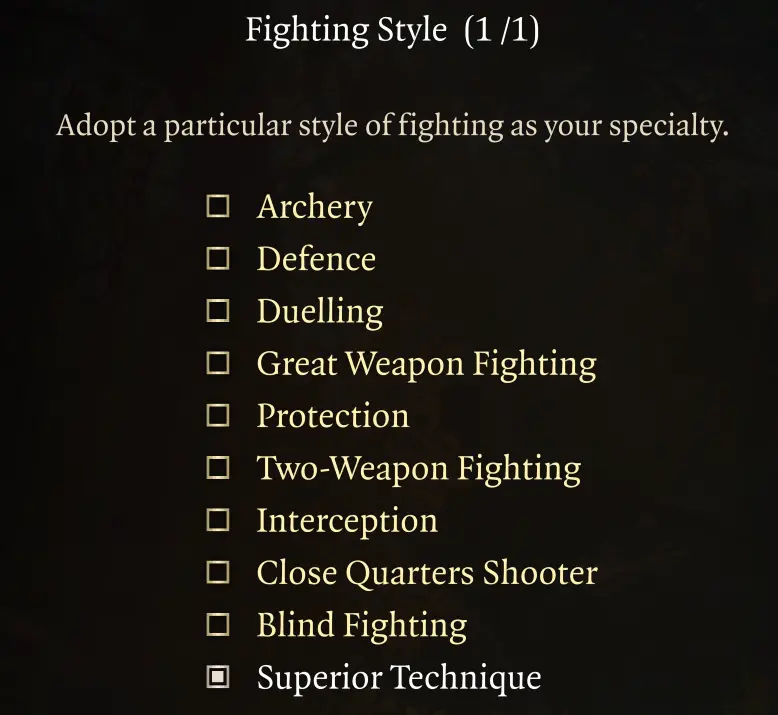
Task: Choose the Protection style label
Action: point(333,415)
